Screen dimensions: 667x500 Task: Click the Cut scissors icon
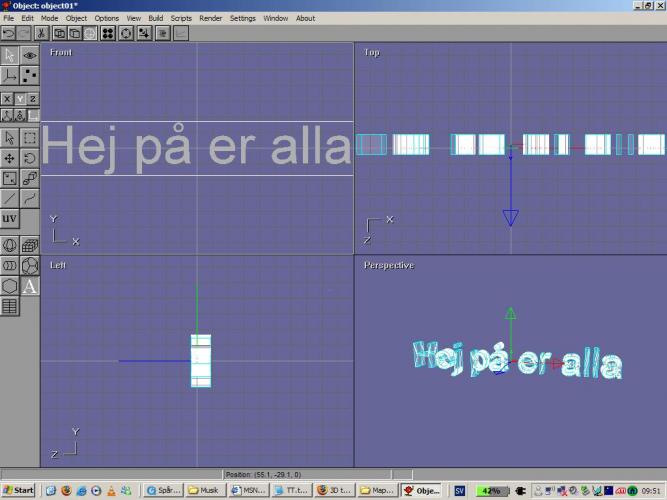point(41,33)
